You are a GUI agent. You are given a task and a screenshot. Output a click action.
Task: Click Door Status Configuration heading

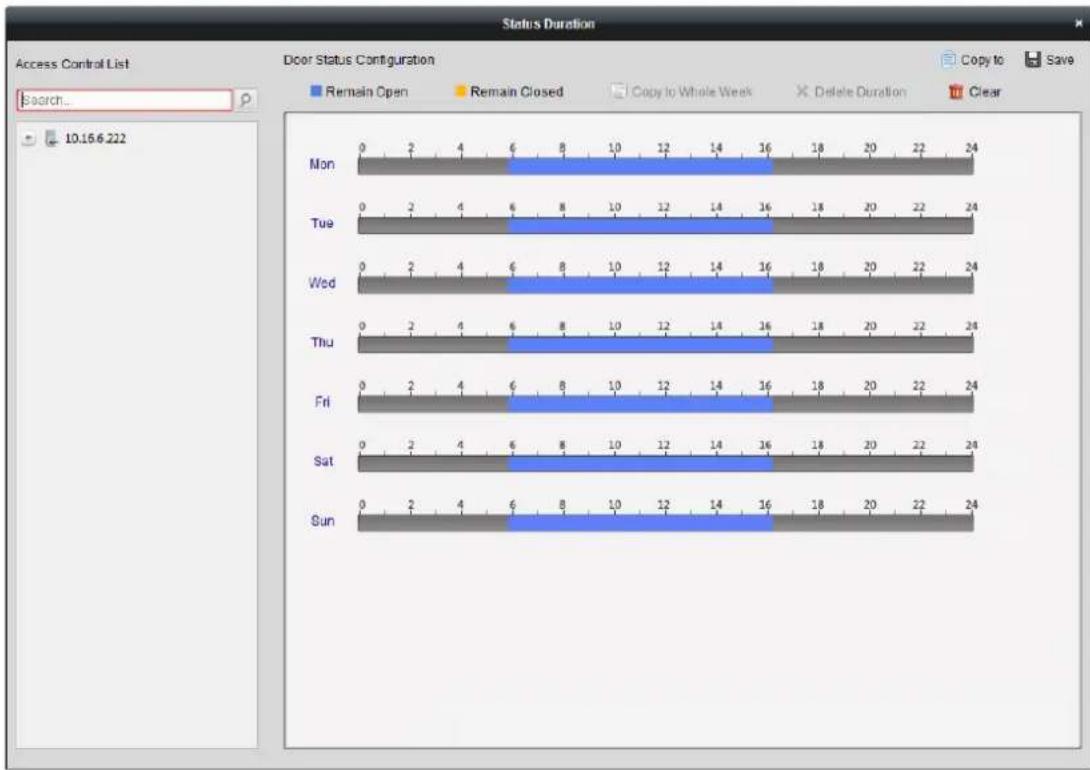click(x=359, y=60)
